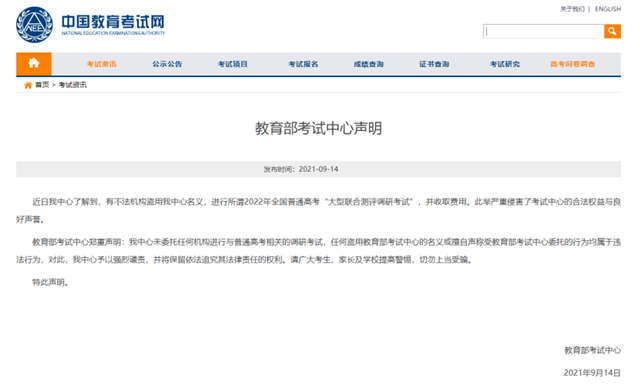
Task: Open the 成绩查询 menu tab
Action: click(369, 64)
